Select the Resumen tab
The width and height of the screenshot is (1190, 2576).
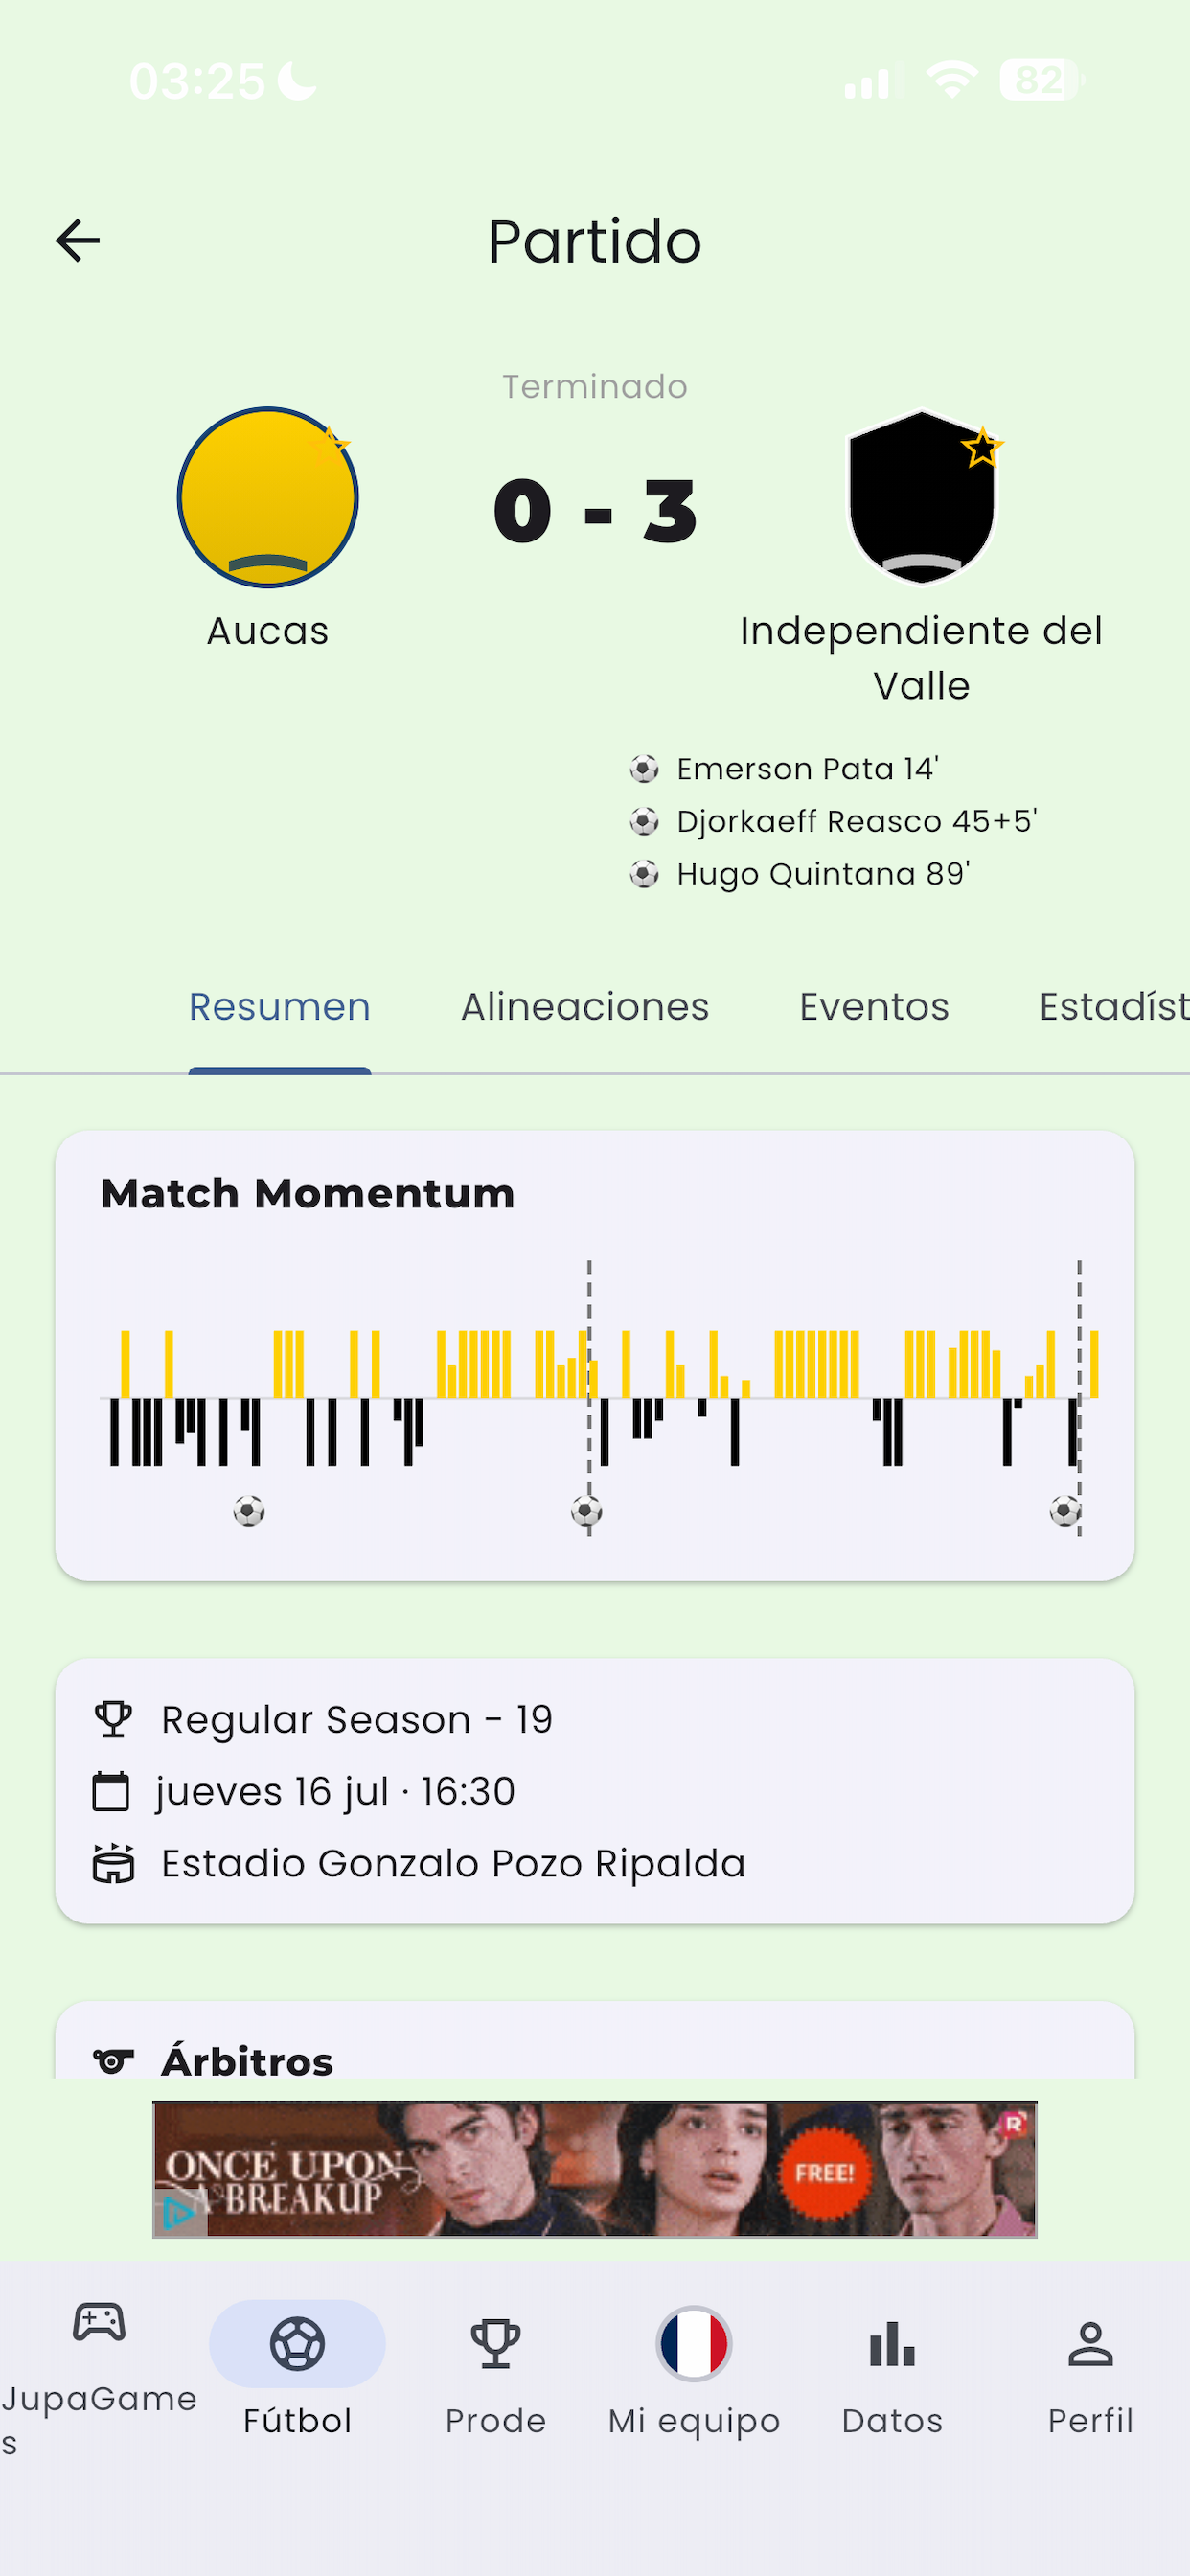click(x=280, y=1007)
